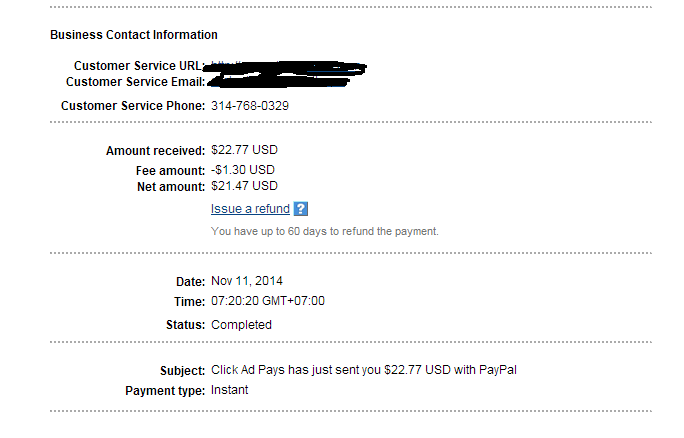Click the Subject label
This screenshot has width=684, height=438.
182,371
